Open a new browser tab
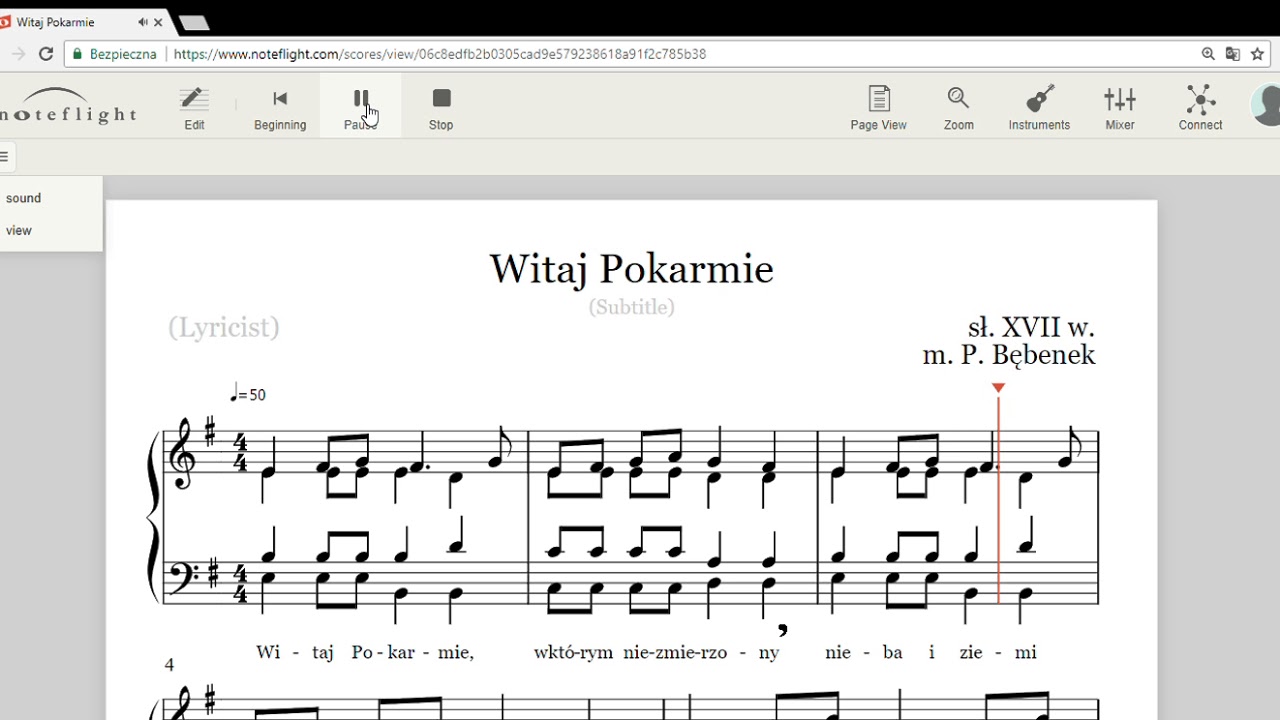Image resolution: width=1280 pixels, height=720 pixels. pyautogui.click(x=193, y=23)
